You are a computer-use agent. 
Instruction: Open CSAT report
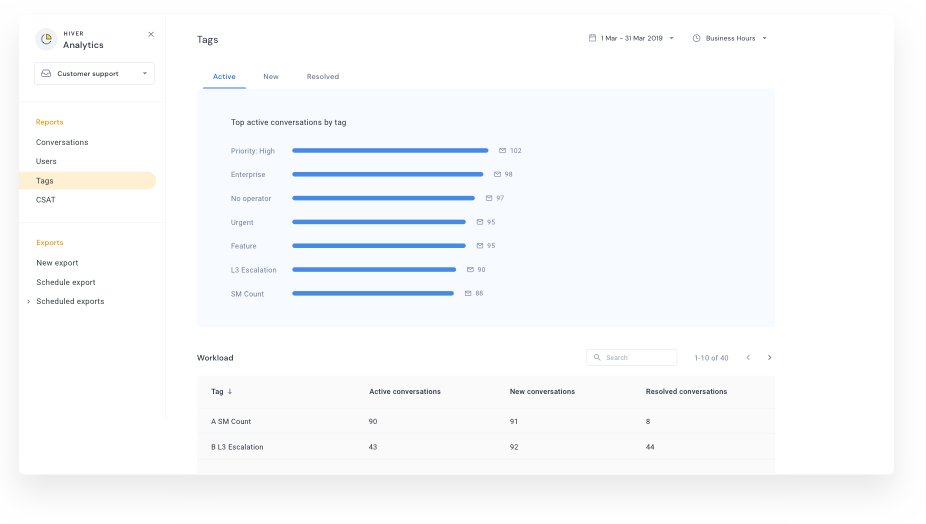point(45,200)
